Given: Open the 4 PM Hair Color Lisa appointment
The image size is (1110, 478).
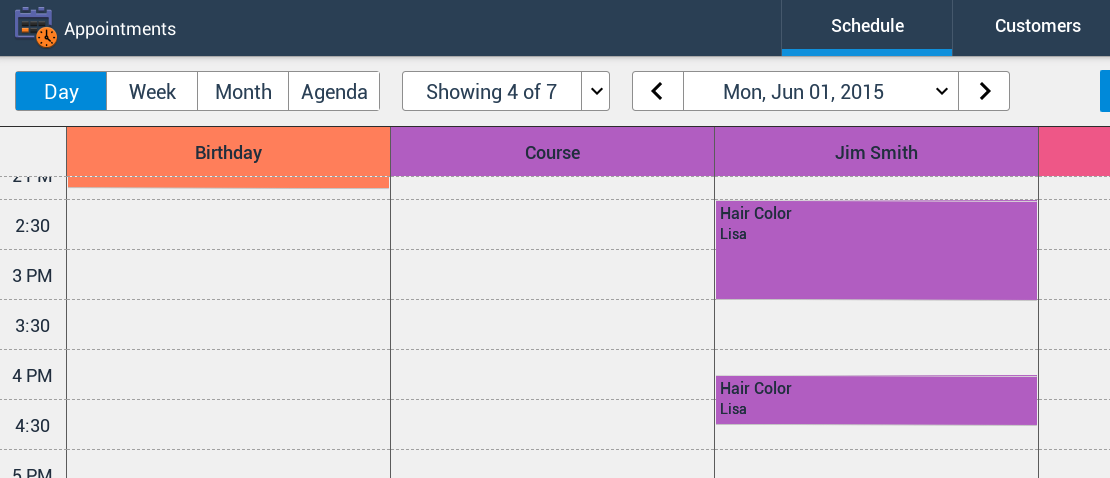Looking at the screenshot, I should pyautogui.click(x=876, y=400).
